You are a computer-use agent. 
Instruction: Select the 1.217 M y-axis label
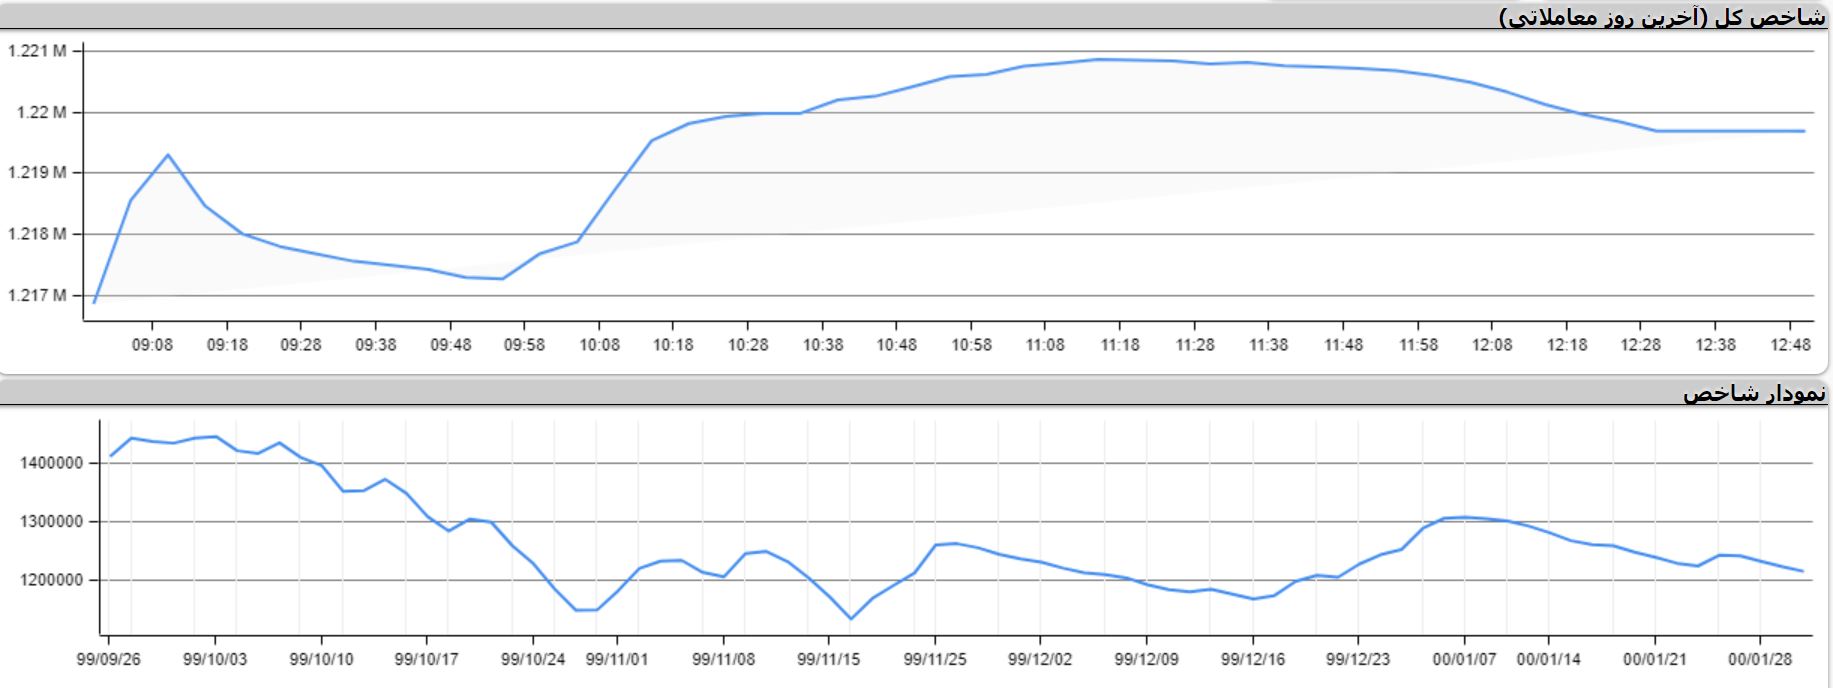(37, 295)
